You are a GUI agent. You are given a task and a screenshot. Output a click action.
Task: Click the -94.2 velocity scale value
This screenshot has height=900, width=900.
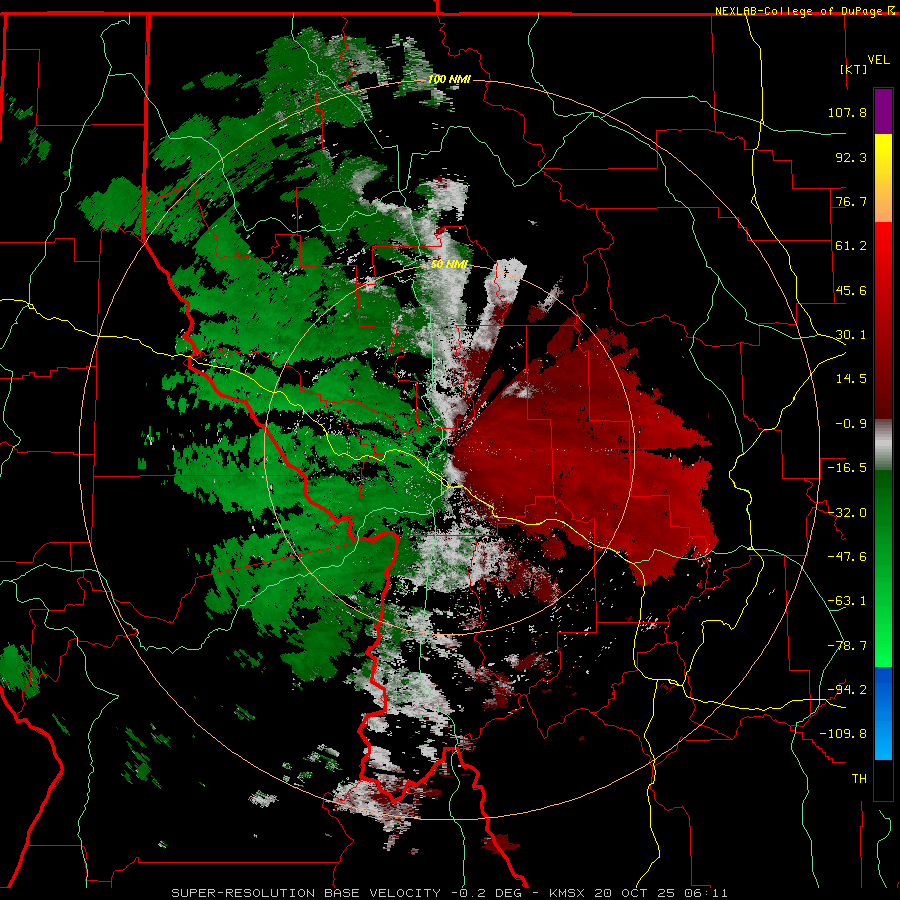tap(847, 690)
